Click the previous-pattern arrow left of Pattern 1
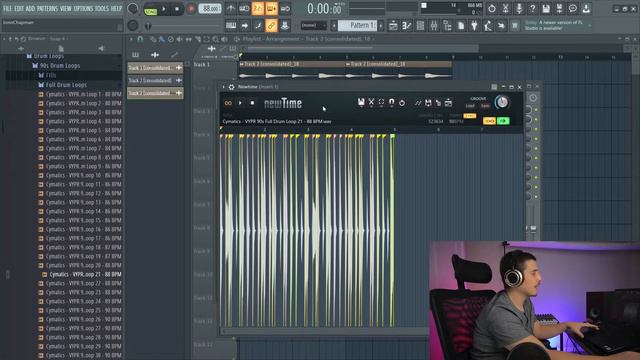 pyautogui.click(x=334, y=26)
